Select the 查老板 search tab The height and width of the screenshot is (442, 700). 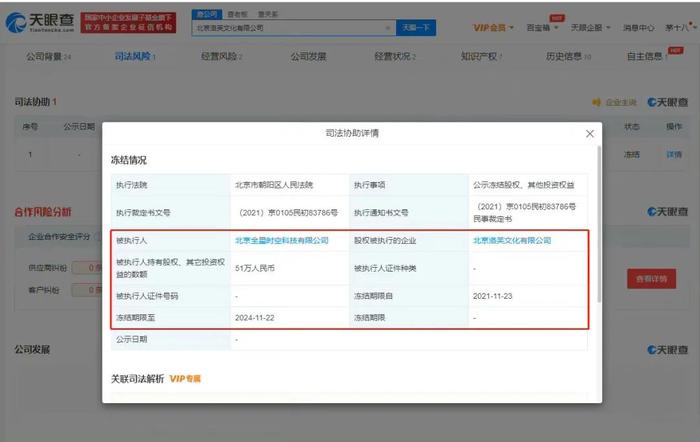tap(237, 14)
